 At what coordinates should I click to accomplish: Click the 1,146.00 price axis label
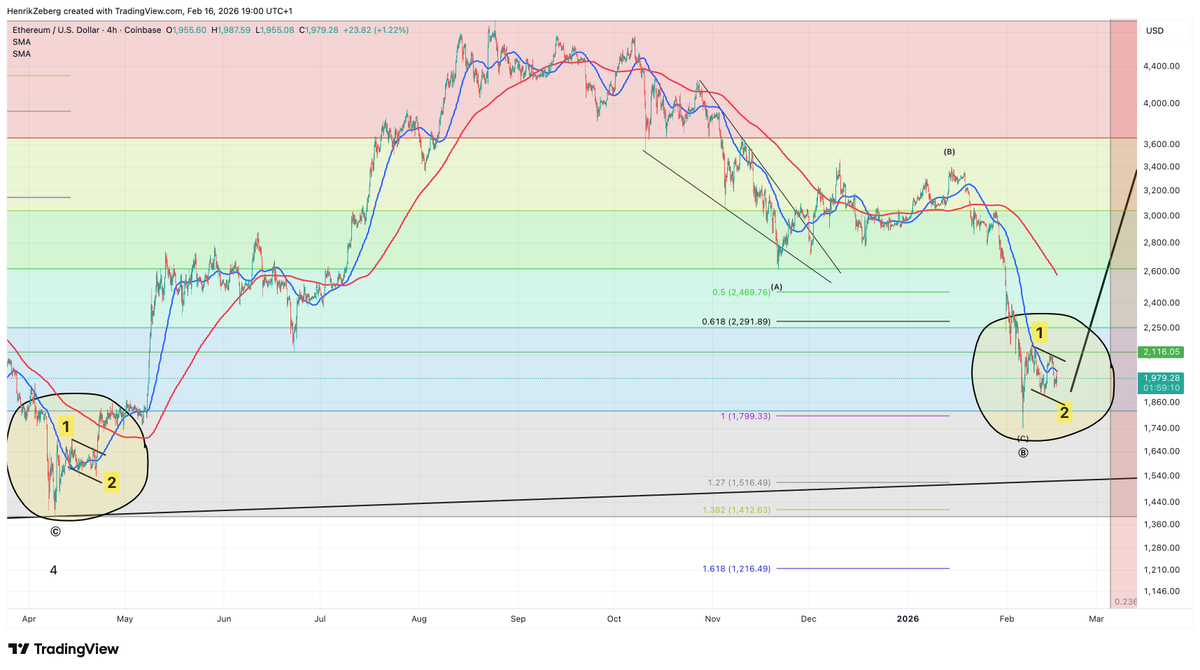pos(1163,592)
